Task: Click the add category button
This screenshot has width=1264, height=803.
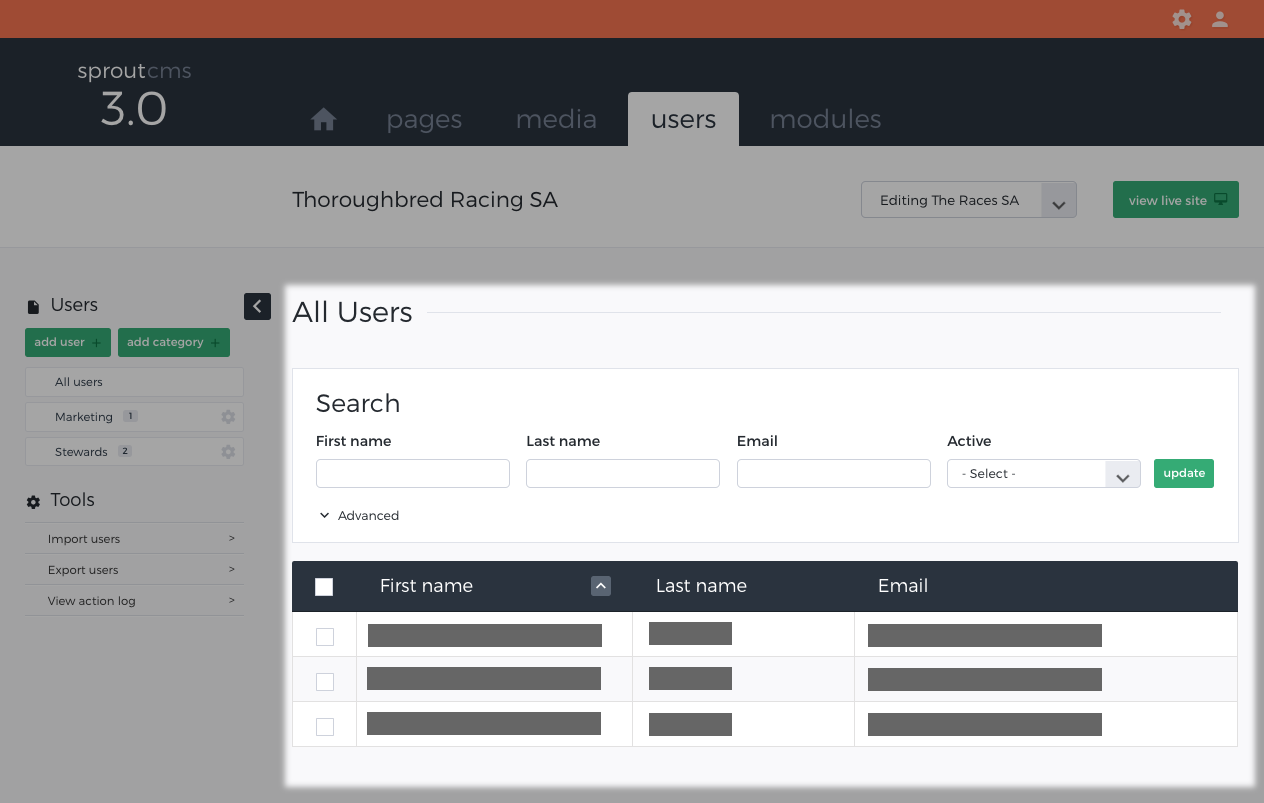Action: 174,342
